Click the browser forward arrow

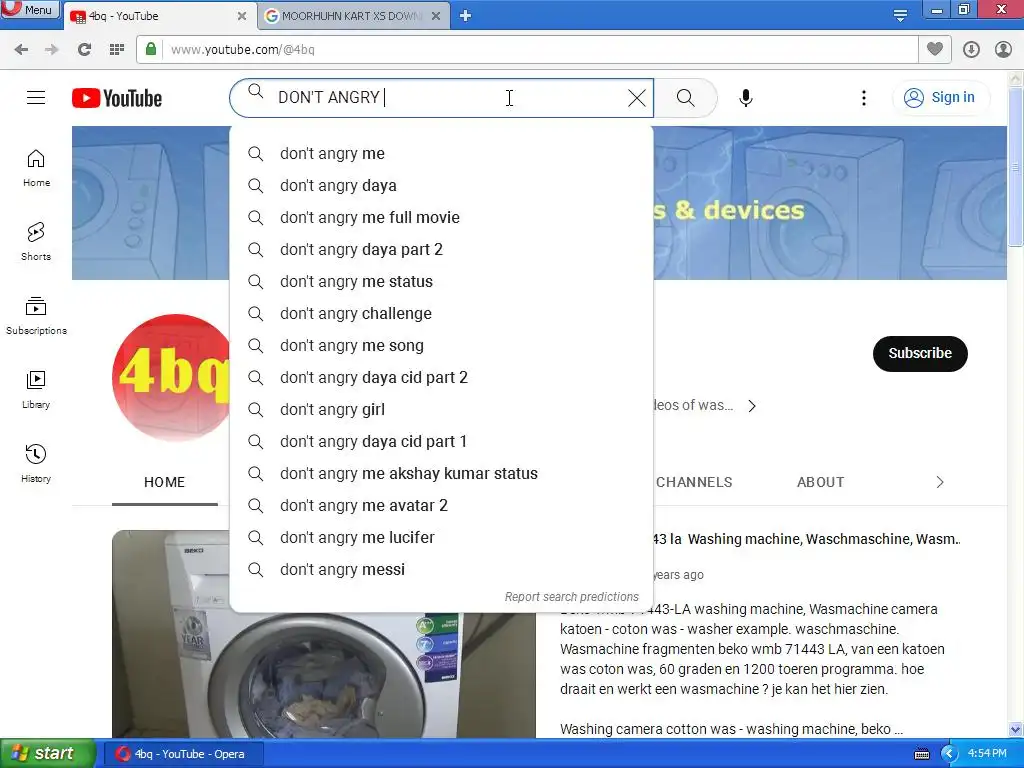coord(52,50)
